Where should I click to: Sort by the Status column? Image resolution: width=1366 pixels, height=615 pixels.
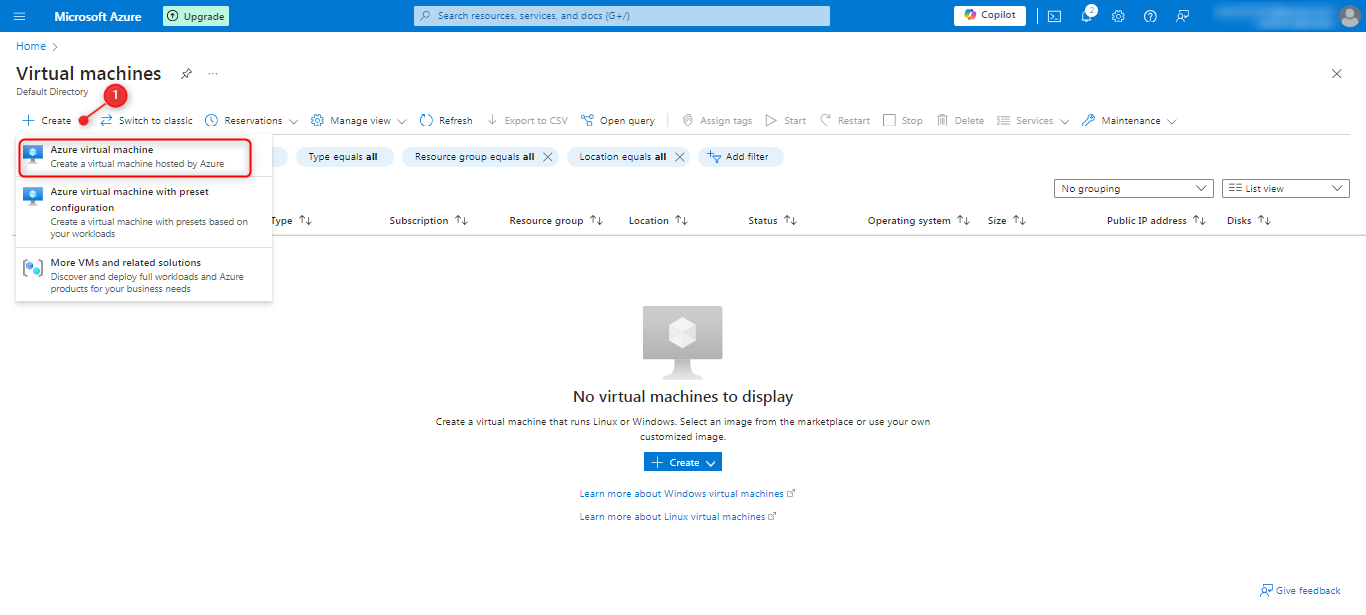click(x=772, y=220)
